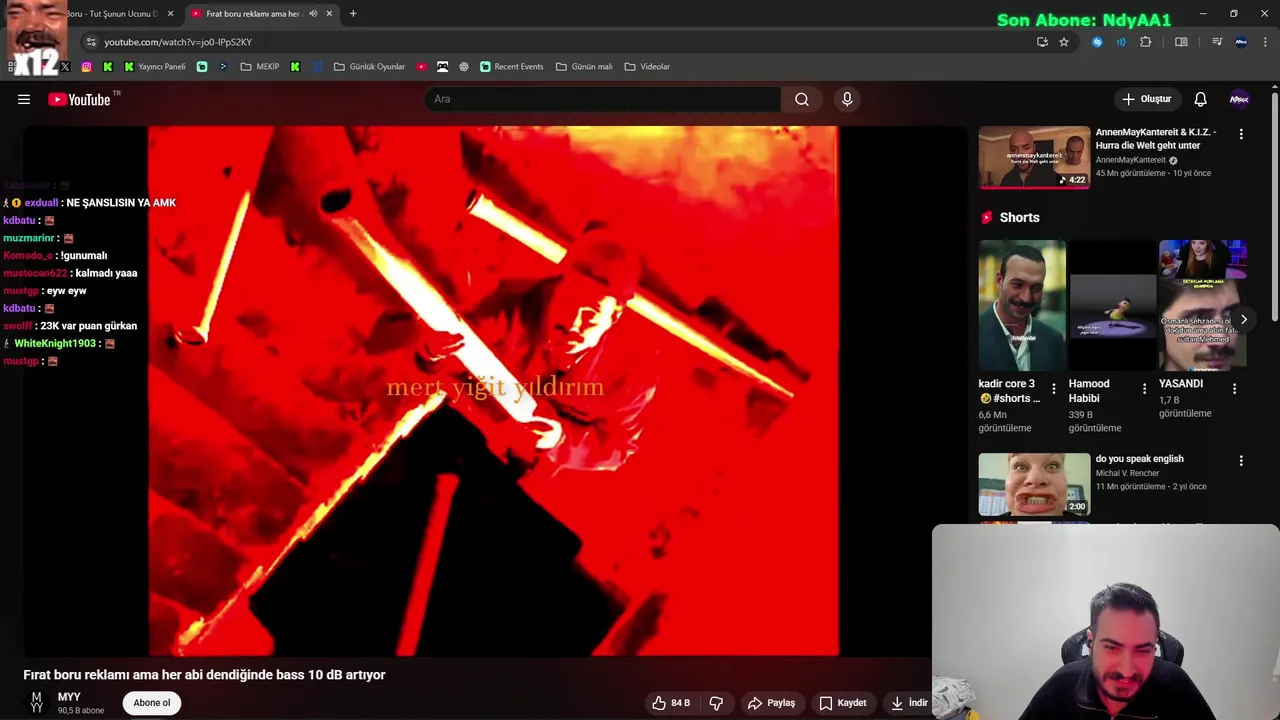Click the install app icon in address bar
The image size is (1280, 720).
click(1042, 42)
